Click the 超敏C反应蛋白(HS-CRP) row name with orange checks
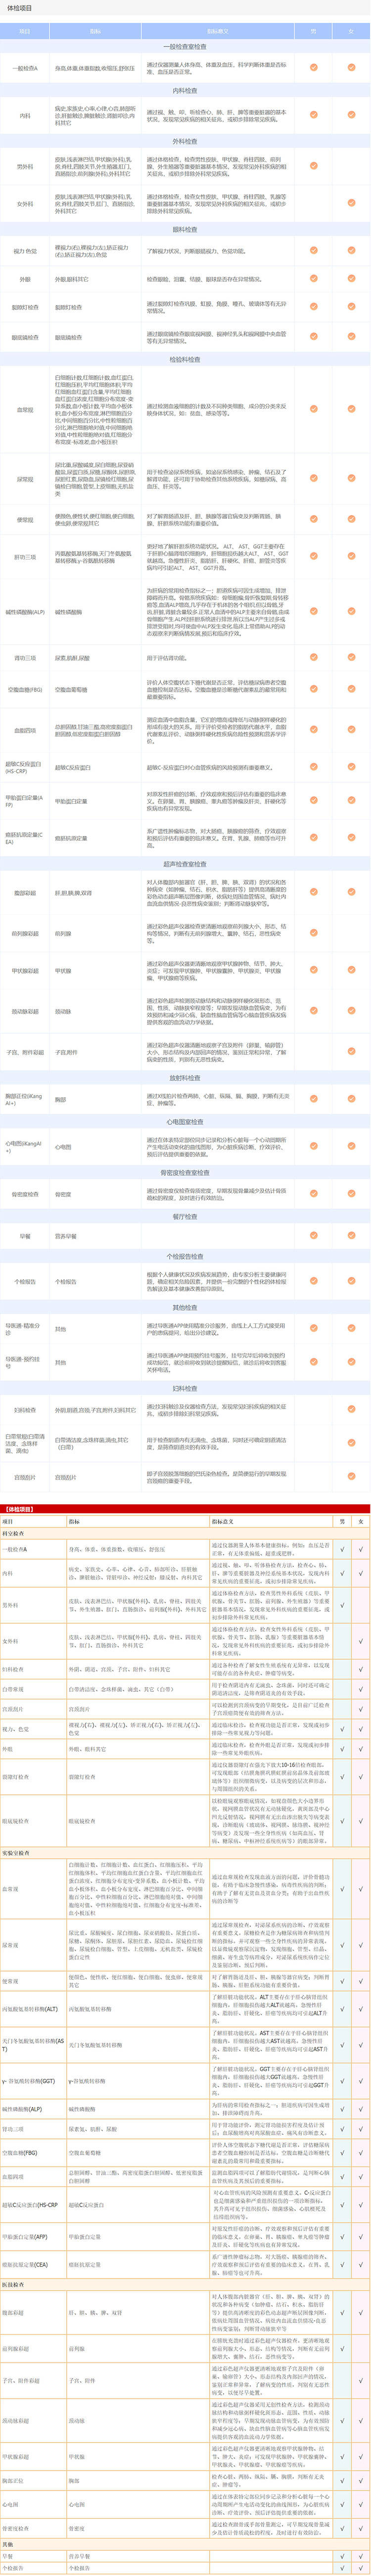The image size is (371, 2576). [24, 768]
